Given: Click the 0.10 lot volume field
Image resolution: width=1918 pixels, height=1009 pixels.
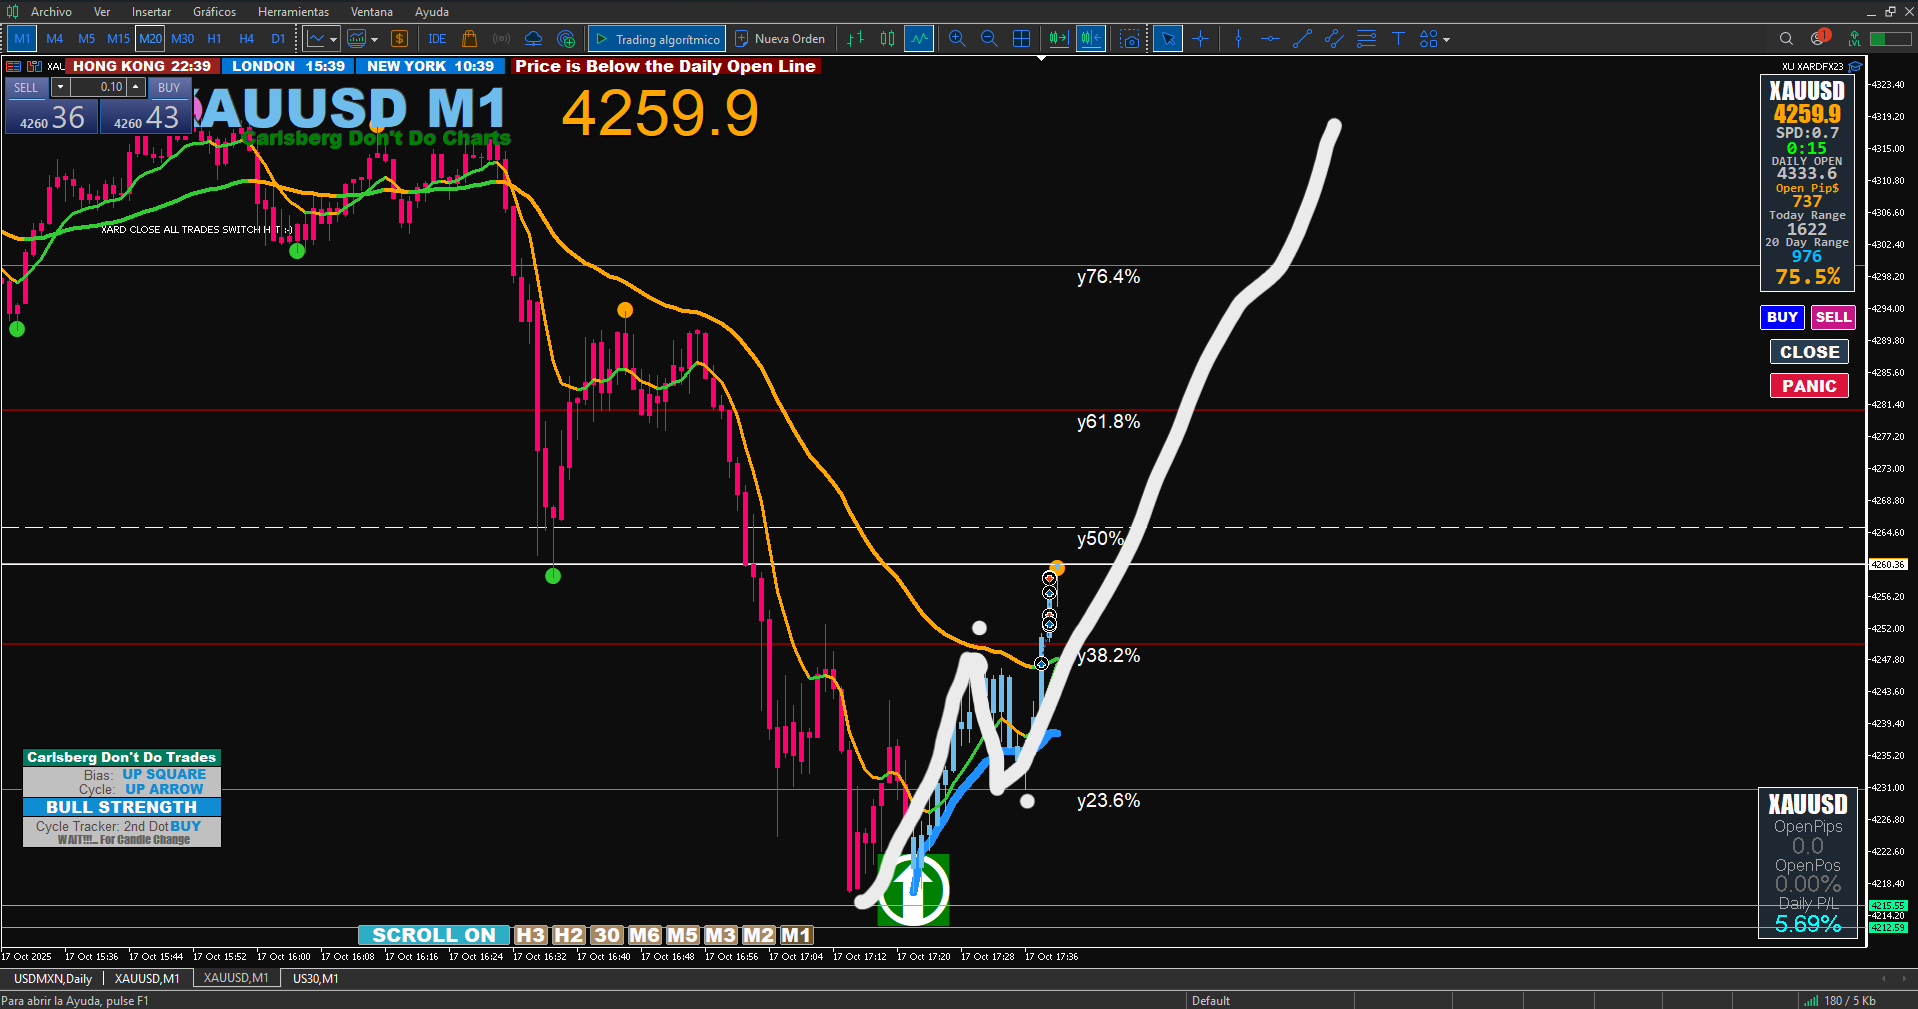Looking at the screenshot, I should (98, 87).
